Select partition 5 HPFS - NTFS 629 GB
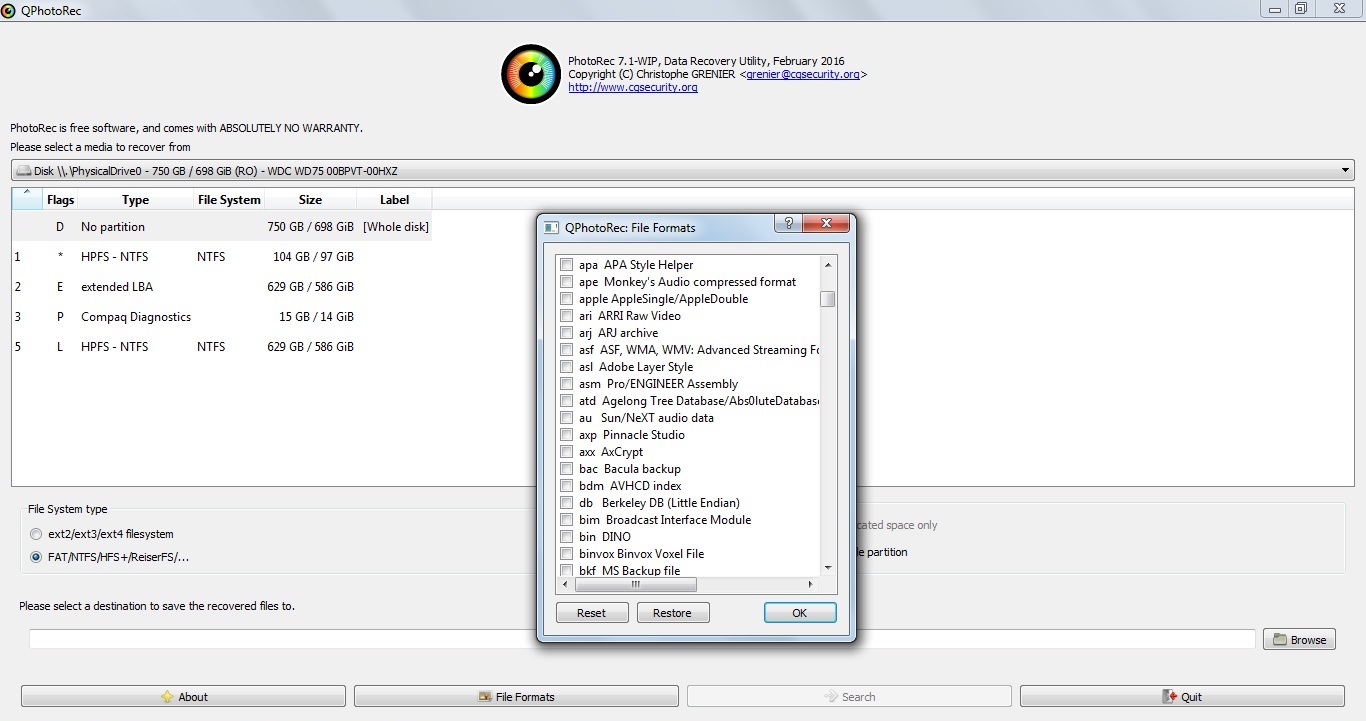The image size is (1366, 721). click(222, 347)
